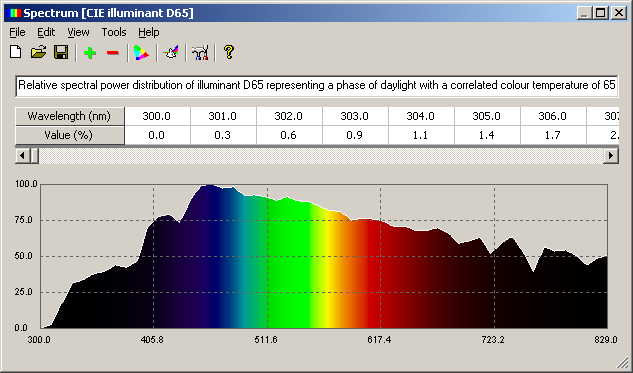The height and width of the screenshot is (373, 633).
Task: Open a file with the folder icon
Action: point(38,52)
